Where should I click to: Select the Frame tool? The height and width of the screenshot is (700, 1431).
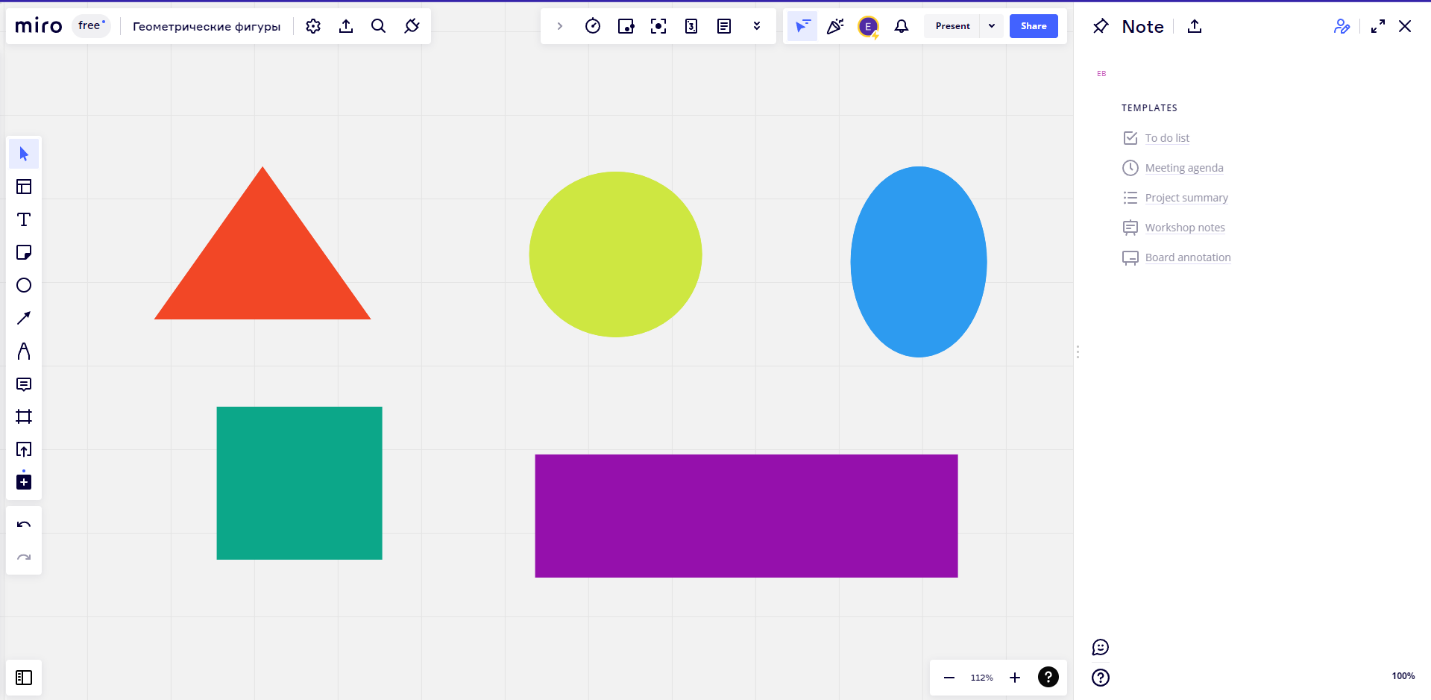tap(24, 417)
